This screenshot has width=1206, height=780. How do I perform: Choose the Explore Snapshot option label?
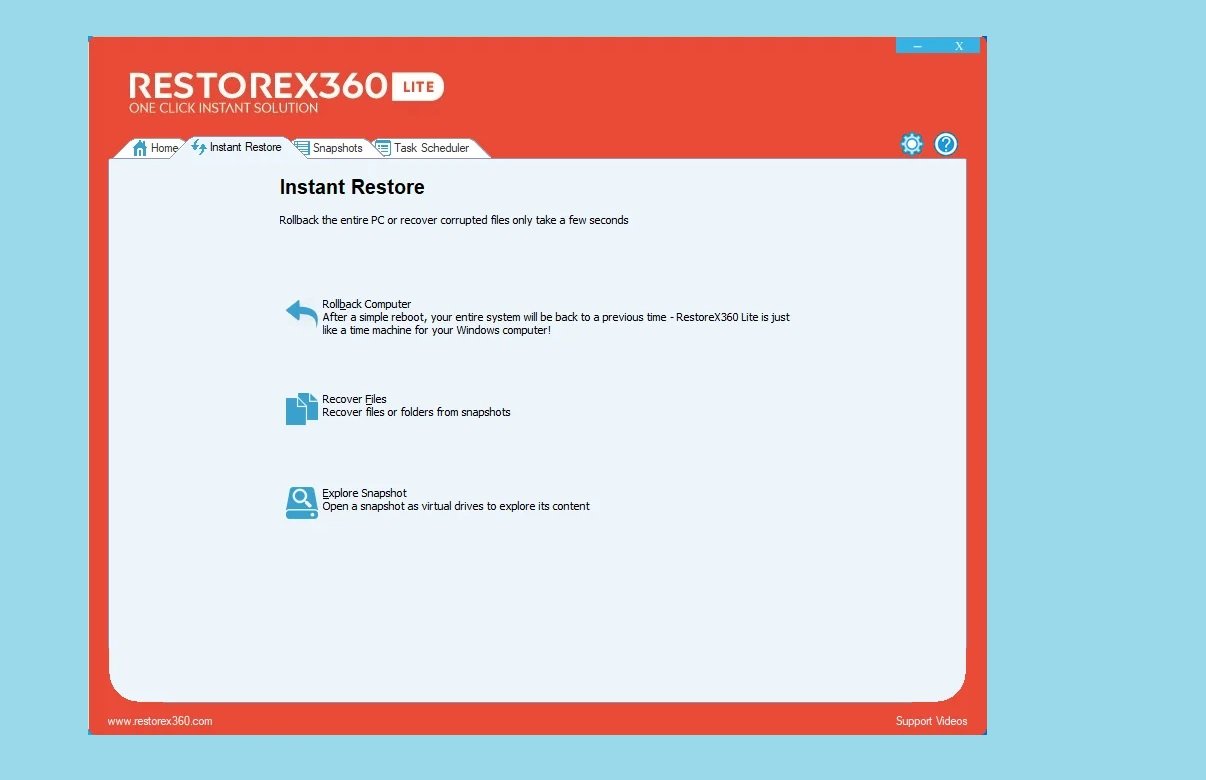[364, 493]
